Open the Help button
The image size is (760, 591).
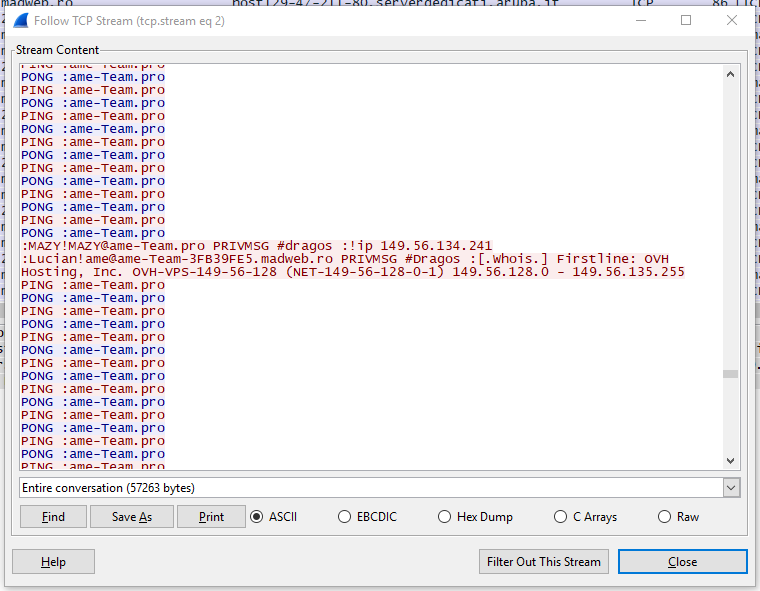(x=53, y=561)
